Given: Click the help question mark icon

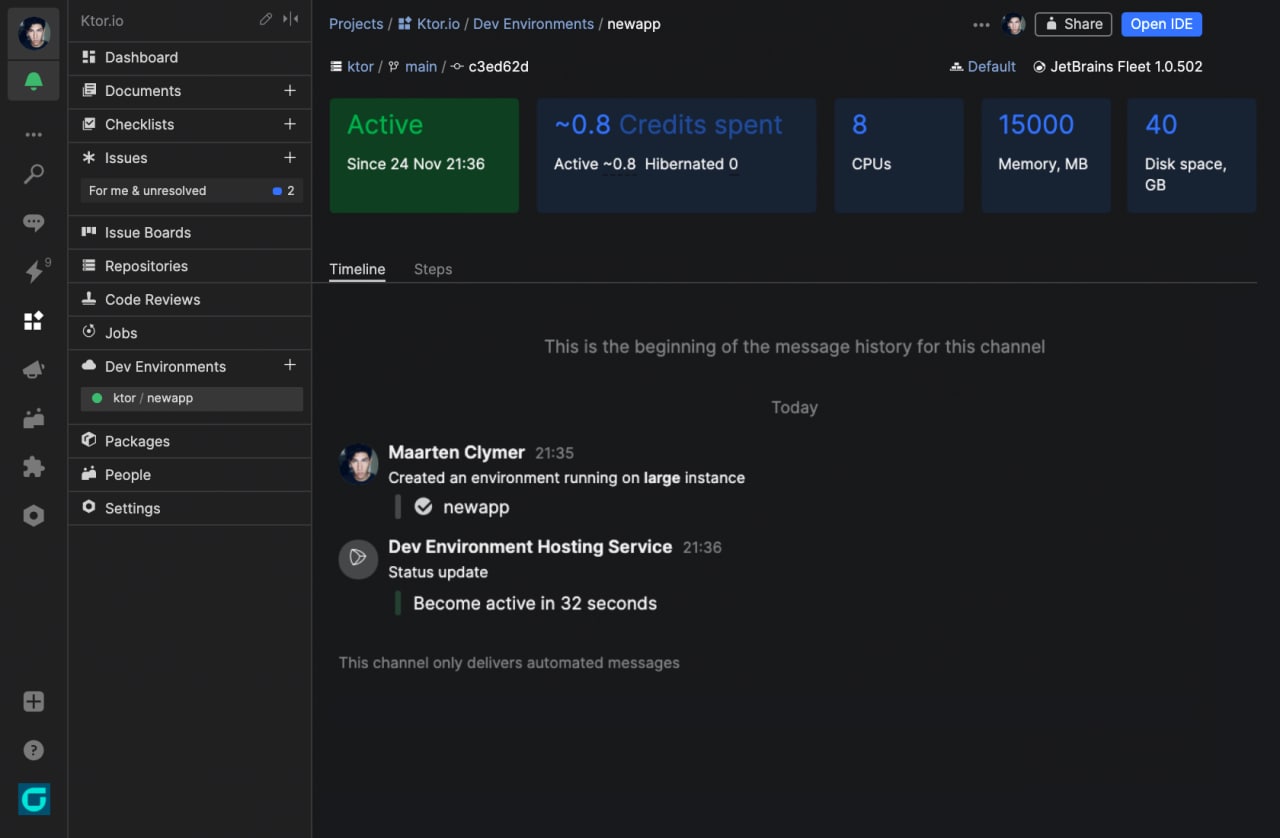Looking at the screenshot, I should click(x=34, y=750).
